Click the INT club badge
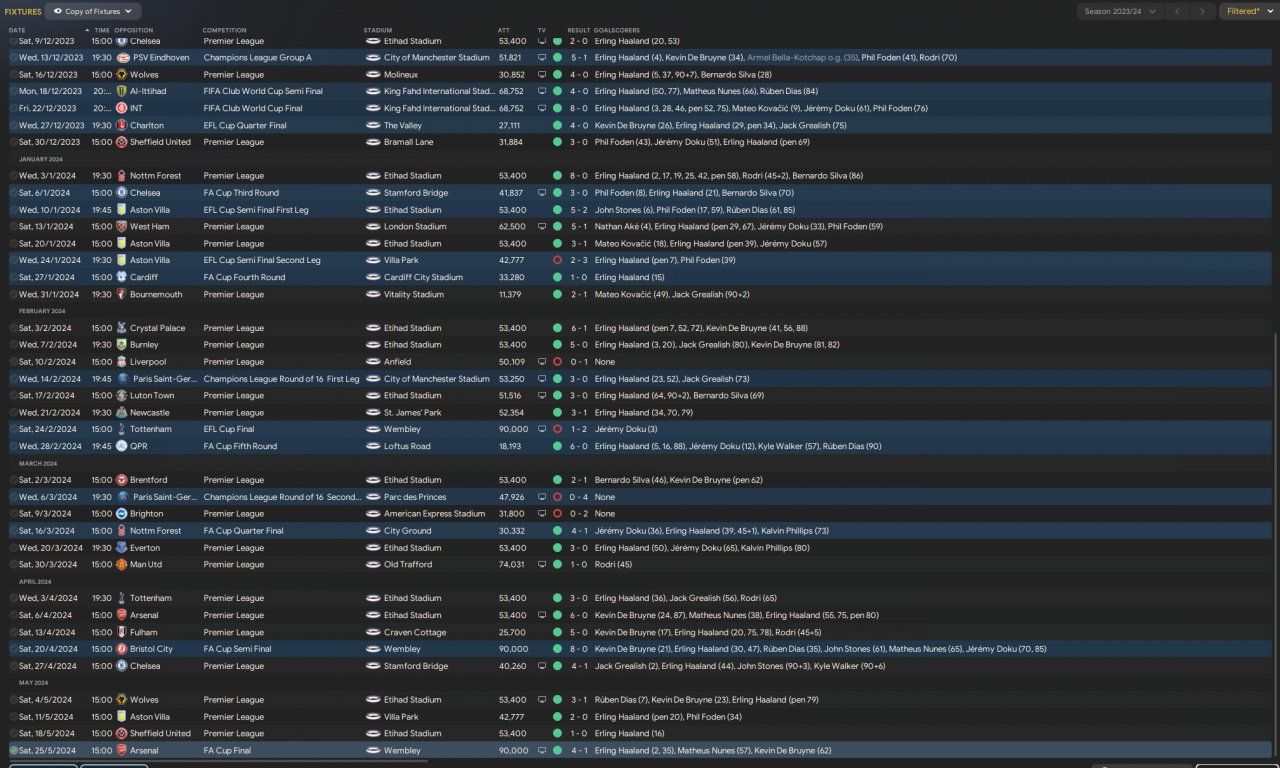 pyautogui.click(x=121, y=108)
